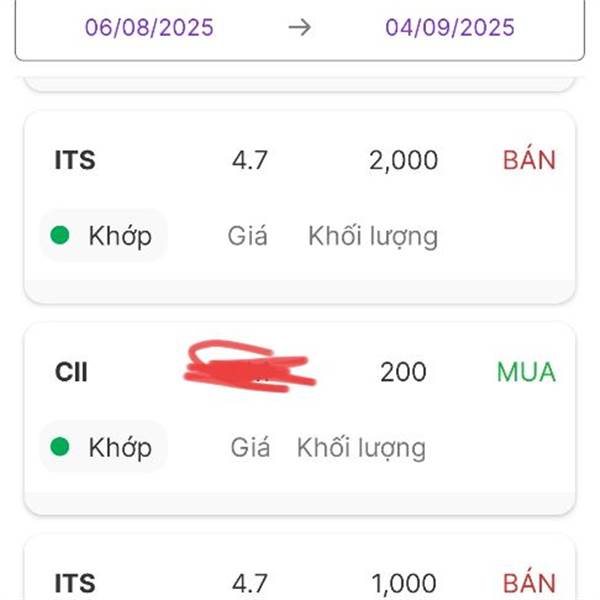
Task: Click the BÁN label on ITS 1,000 order
Action: tap(529, 583)
